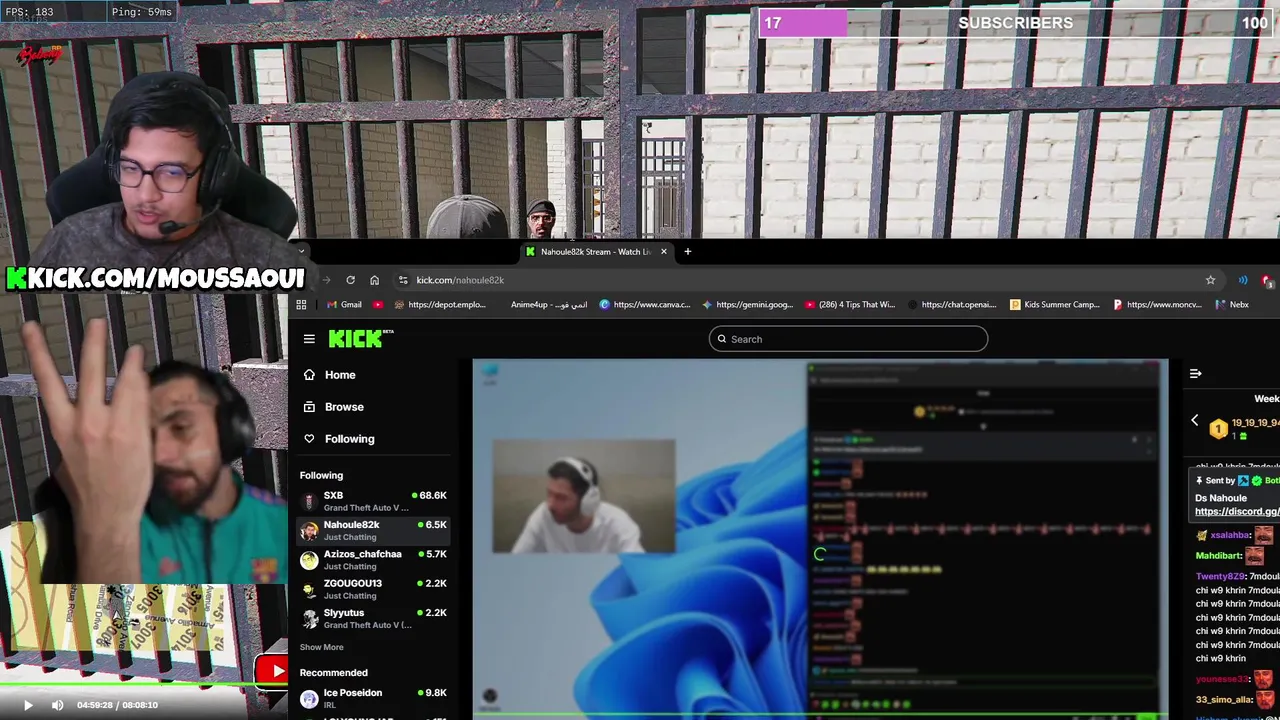Viewport: 1280px width, 720px height.
Task: Click username xsalahba in chat
Action: tap(1230, 535)
